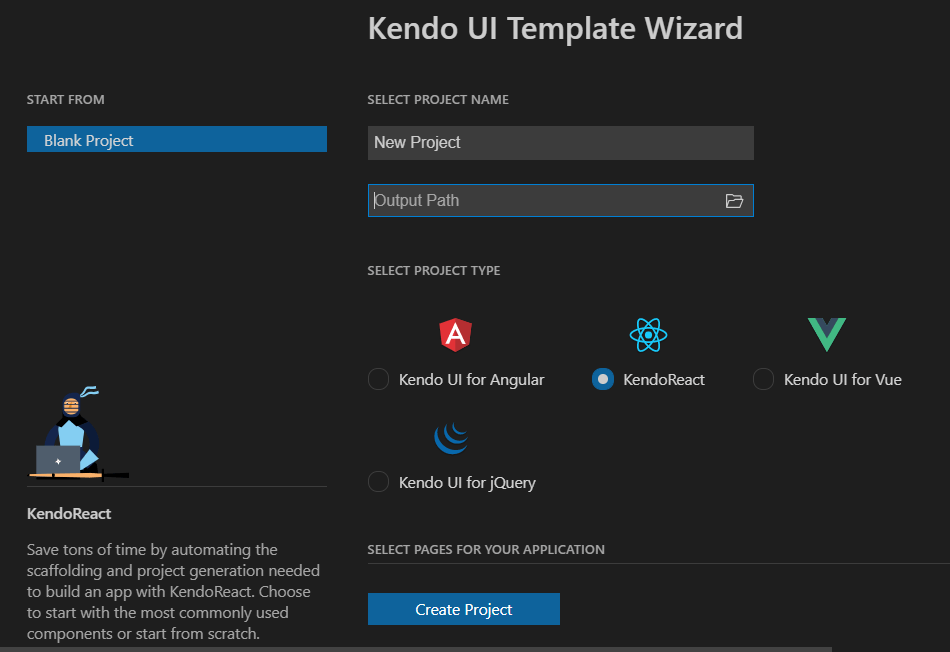This screenshot has height=652, width=950.
Task: Click the horizontal scrollbar at the bottom
Action: tap(416, 649)
